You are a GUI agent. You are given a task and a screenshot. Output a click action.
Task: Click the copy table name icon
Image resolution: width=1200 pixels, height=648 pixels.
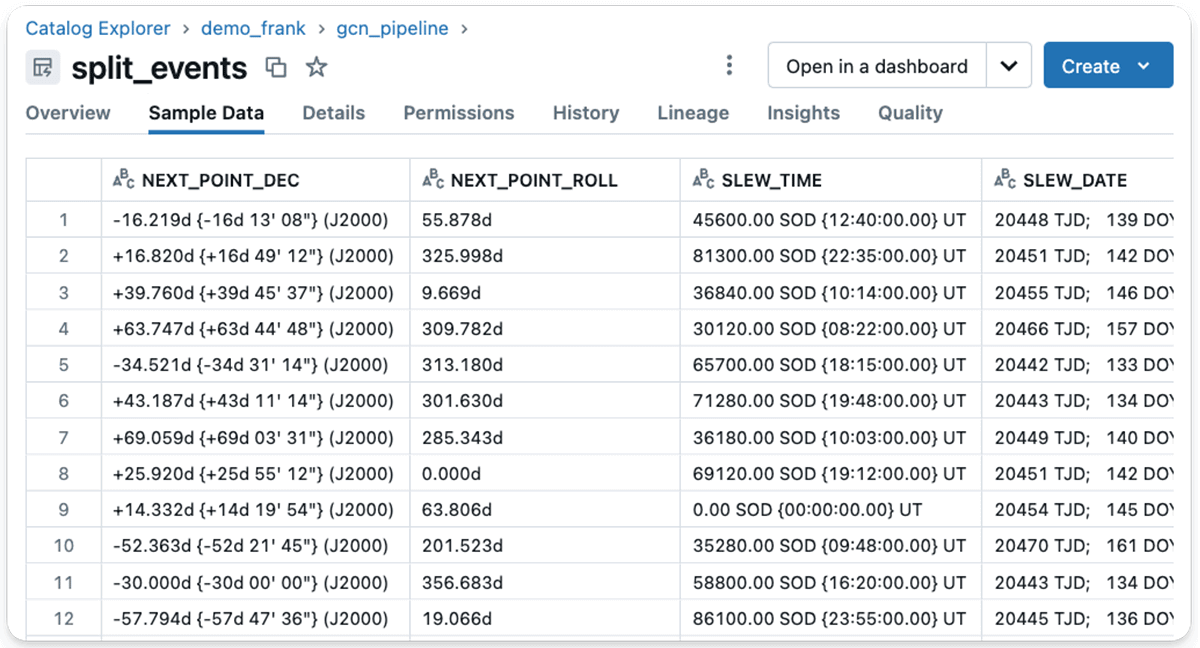tap(276, 67)
